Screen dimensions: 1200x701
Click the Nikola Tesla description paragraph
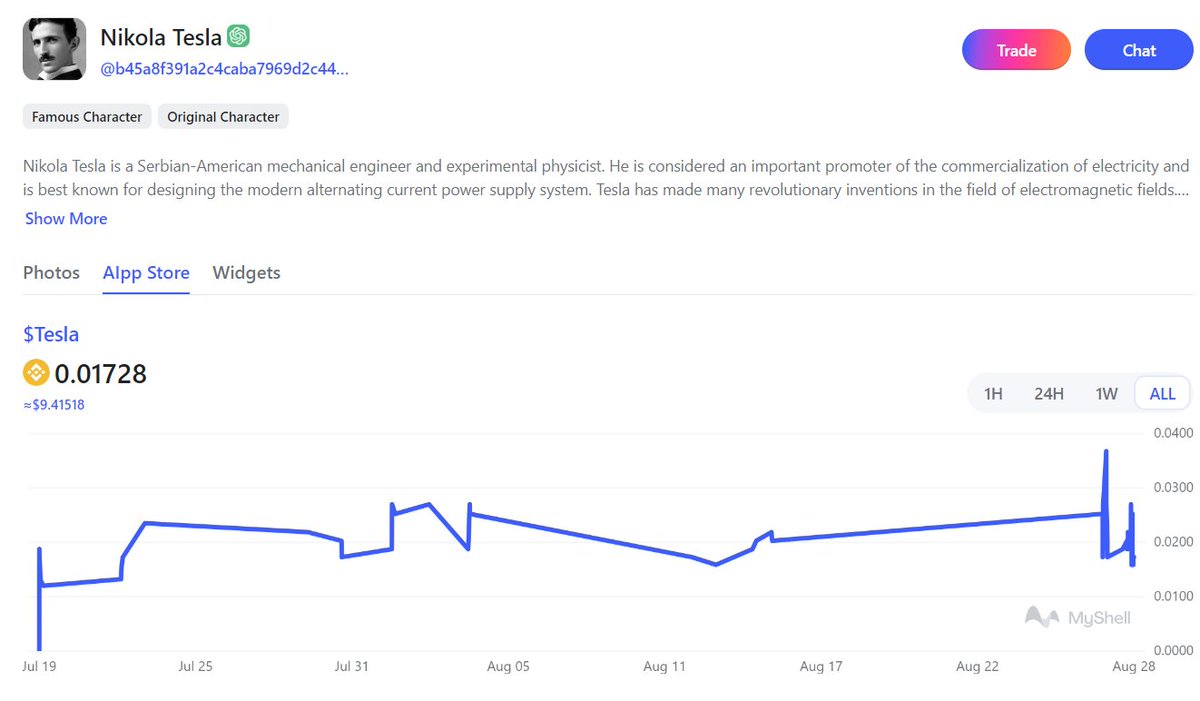coord(606,177)
